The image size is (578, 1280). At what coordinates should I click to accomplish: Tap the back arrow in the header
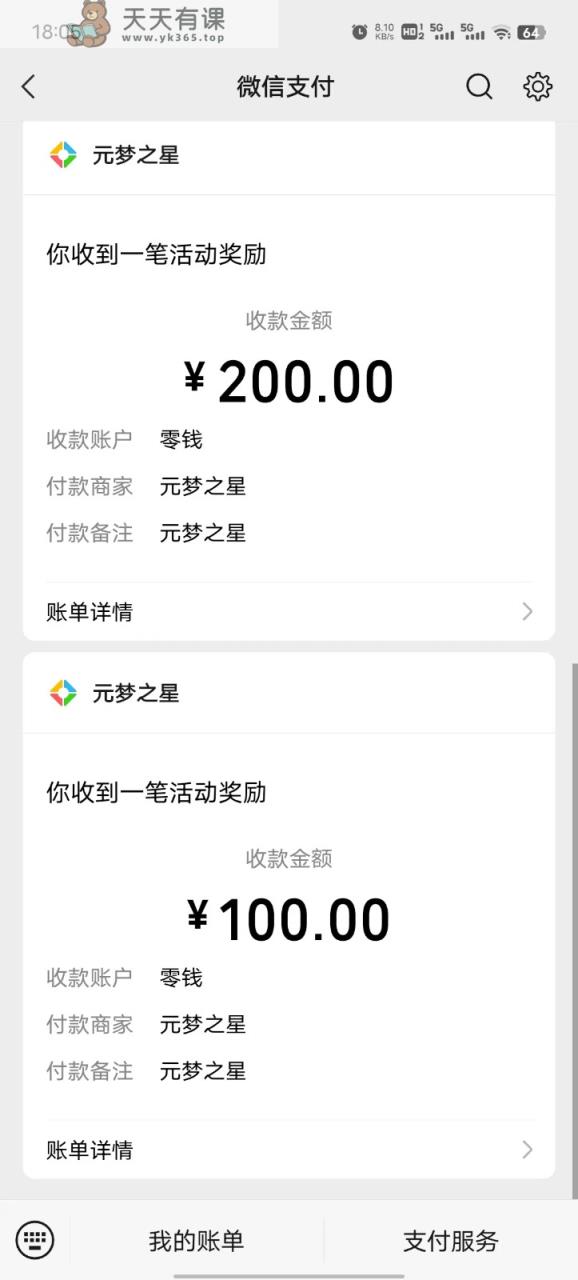click(x=28, y=87)
